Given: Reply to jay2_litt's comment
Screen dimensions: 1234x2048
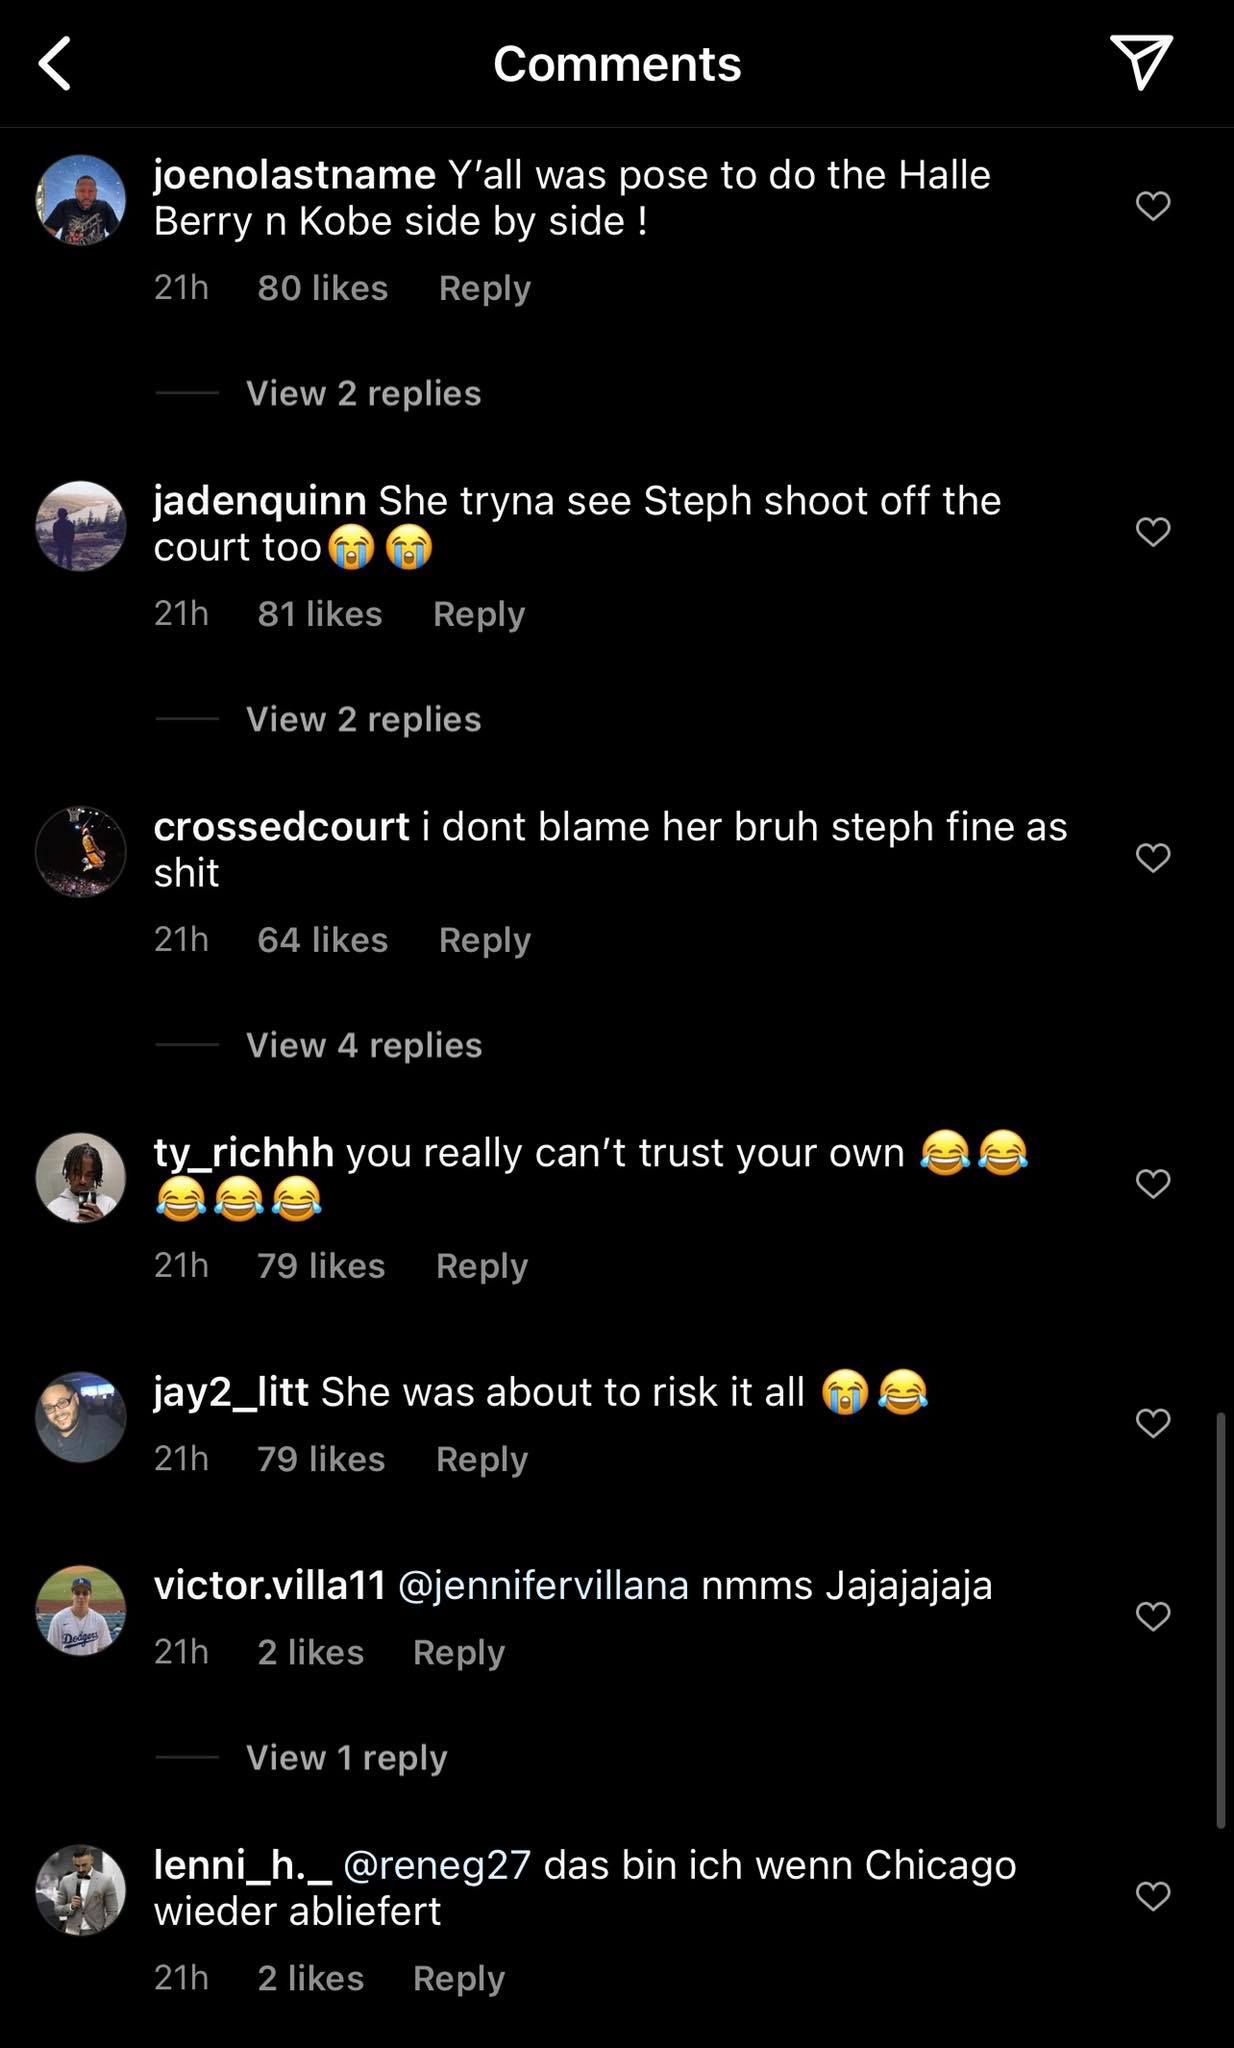Looking at the screenshot, I should tap(481, 1459).
